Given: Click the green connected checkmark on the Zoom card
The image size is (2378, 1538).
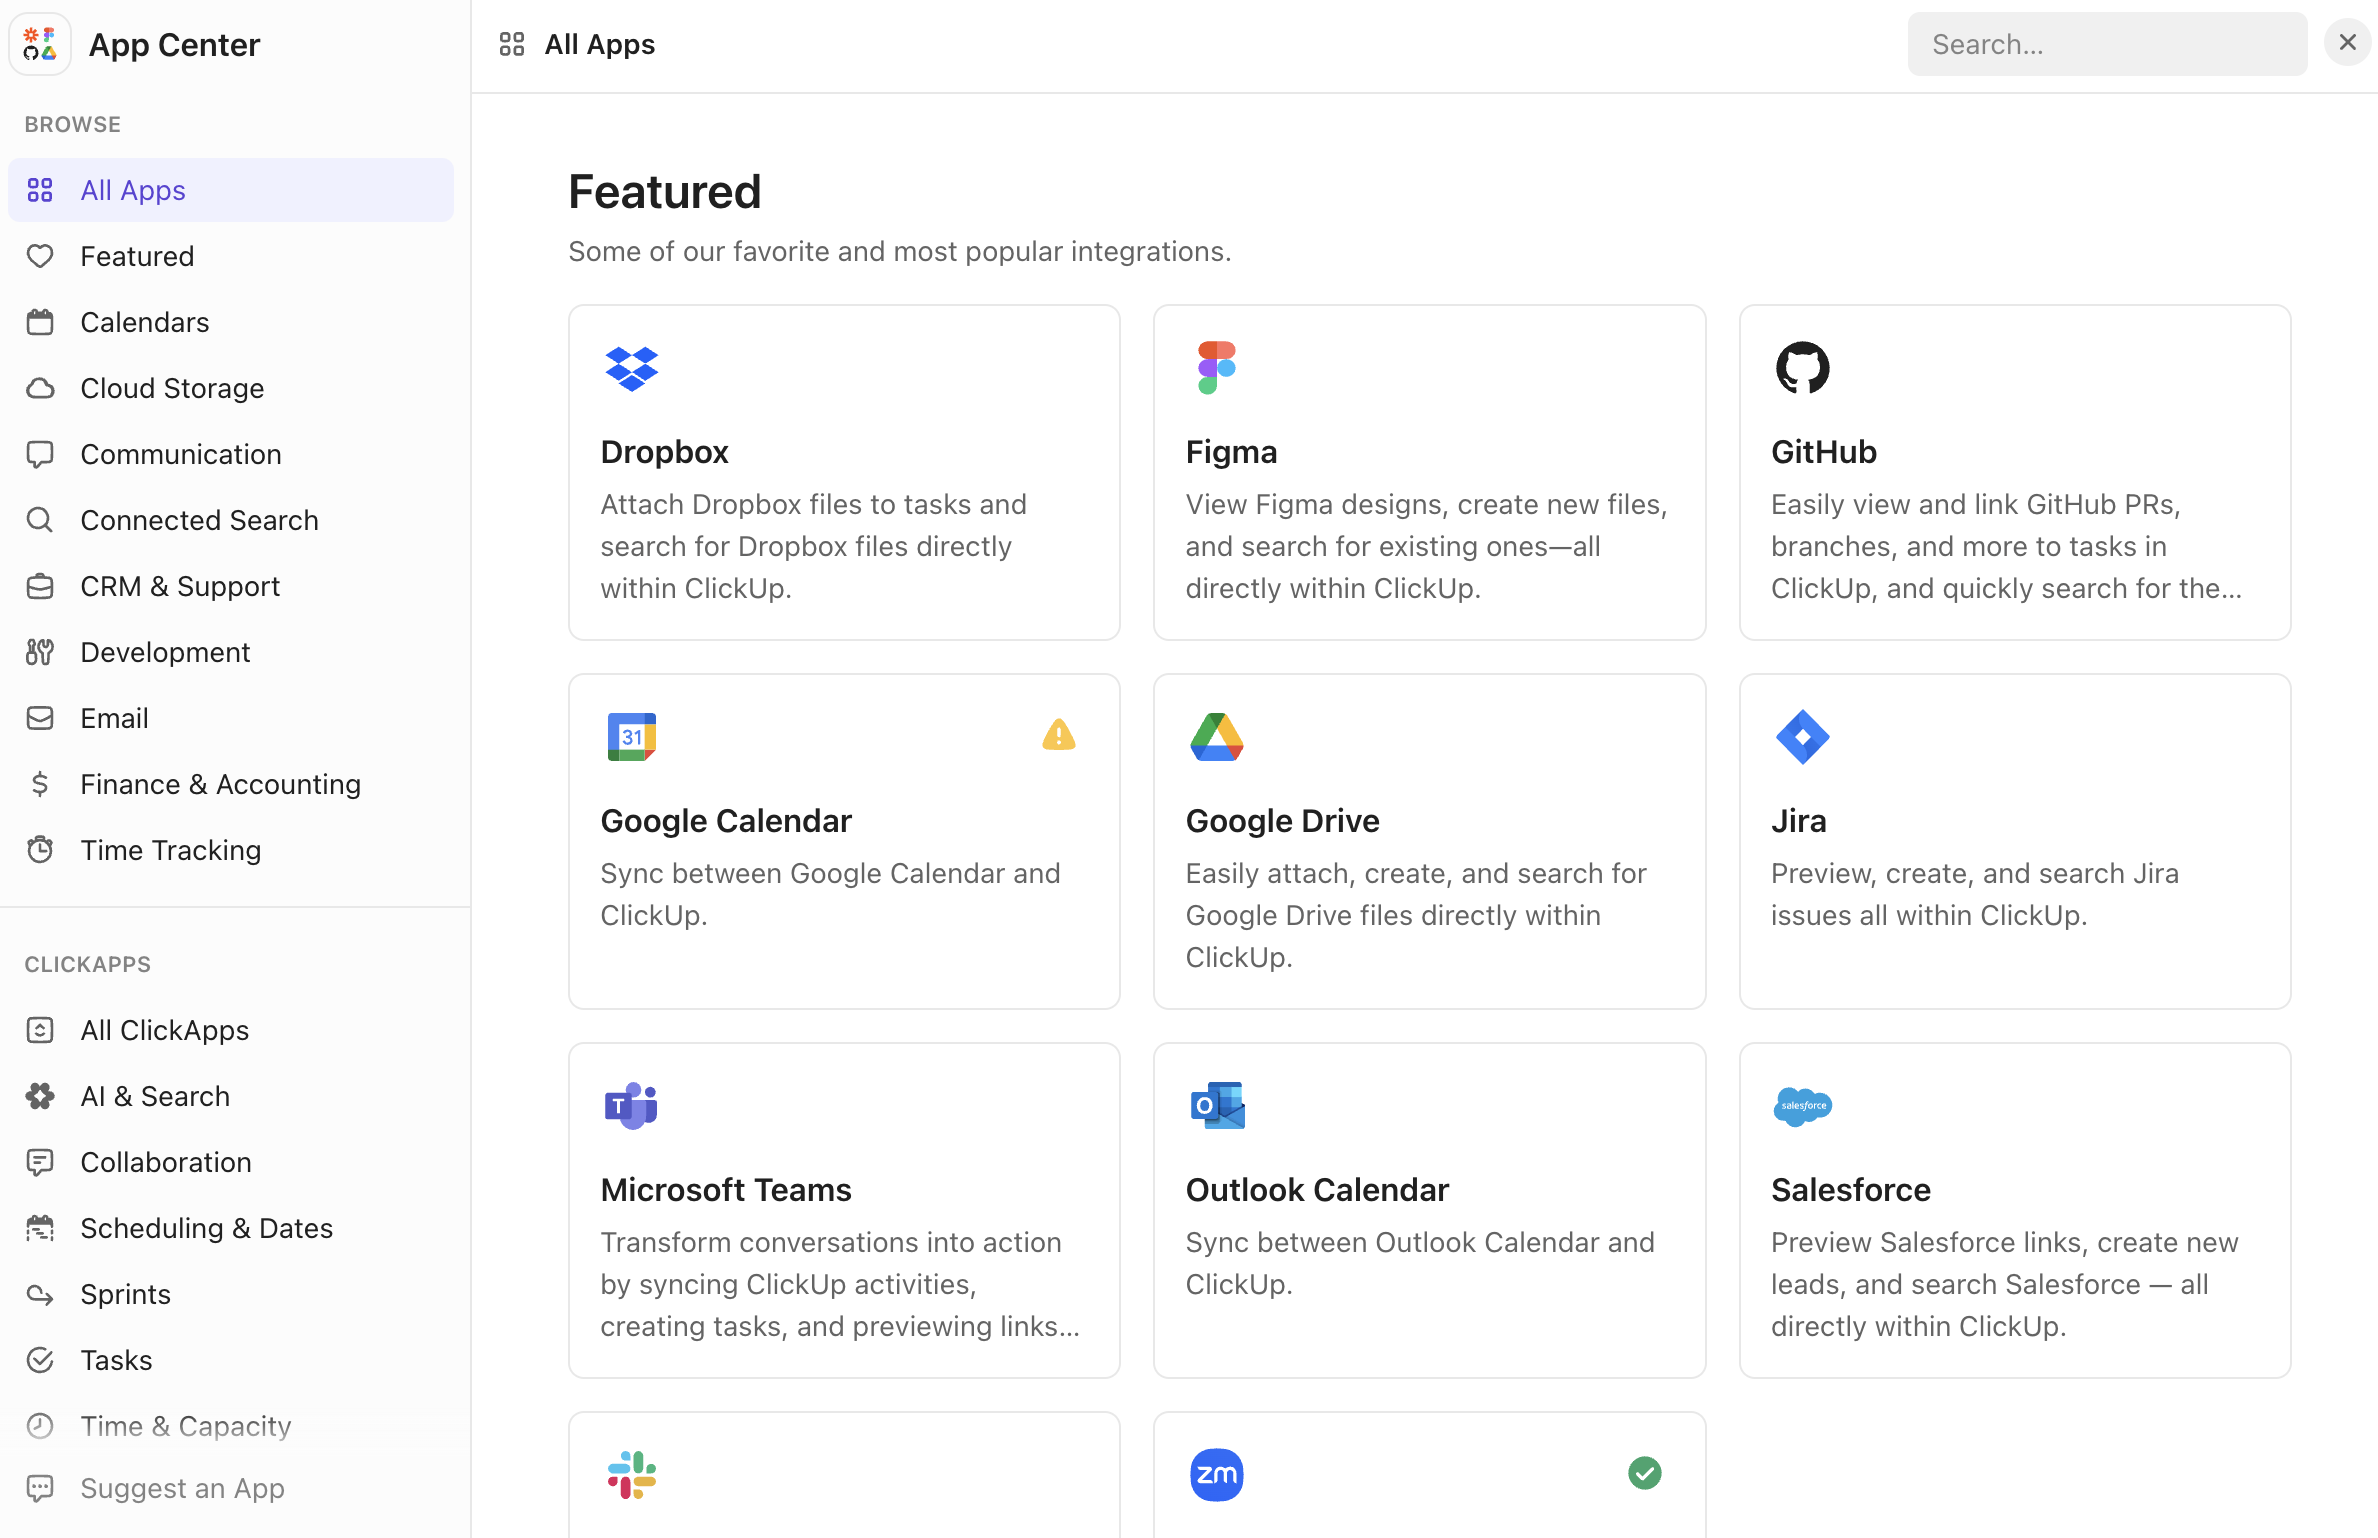Looking at the screenshot, I should 1645,1474.
